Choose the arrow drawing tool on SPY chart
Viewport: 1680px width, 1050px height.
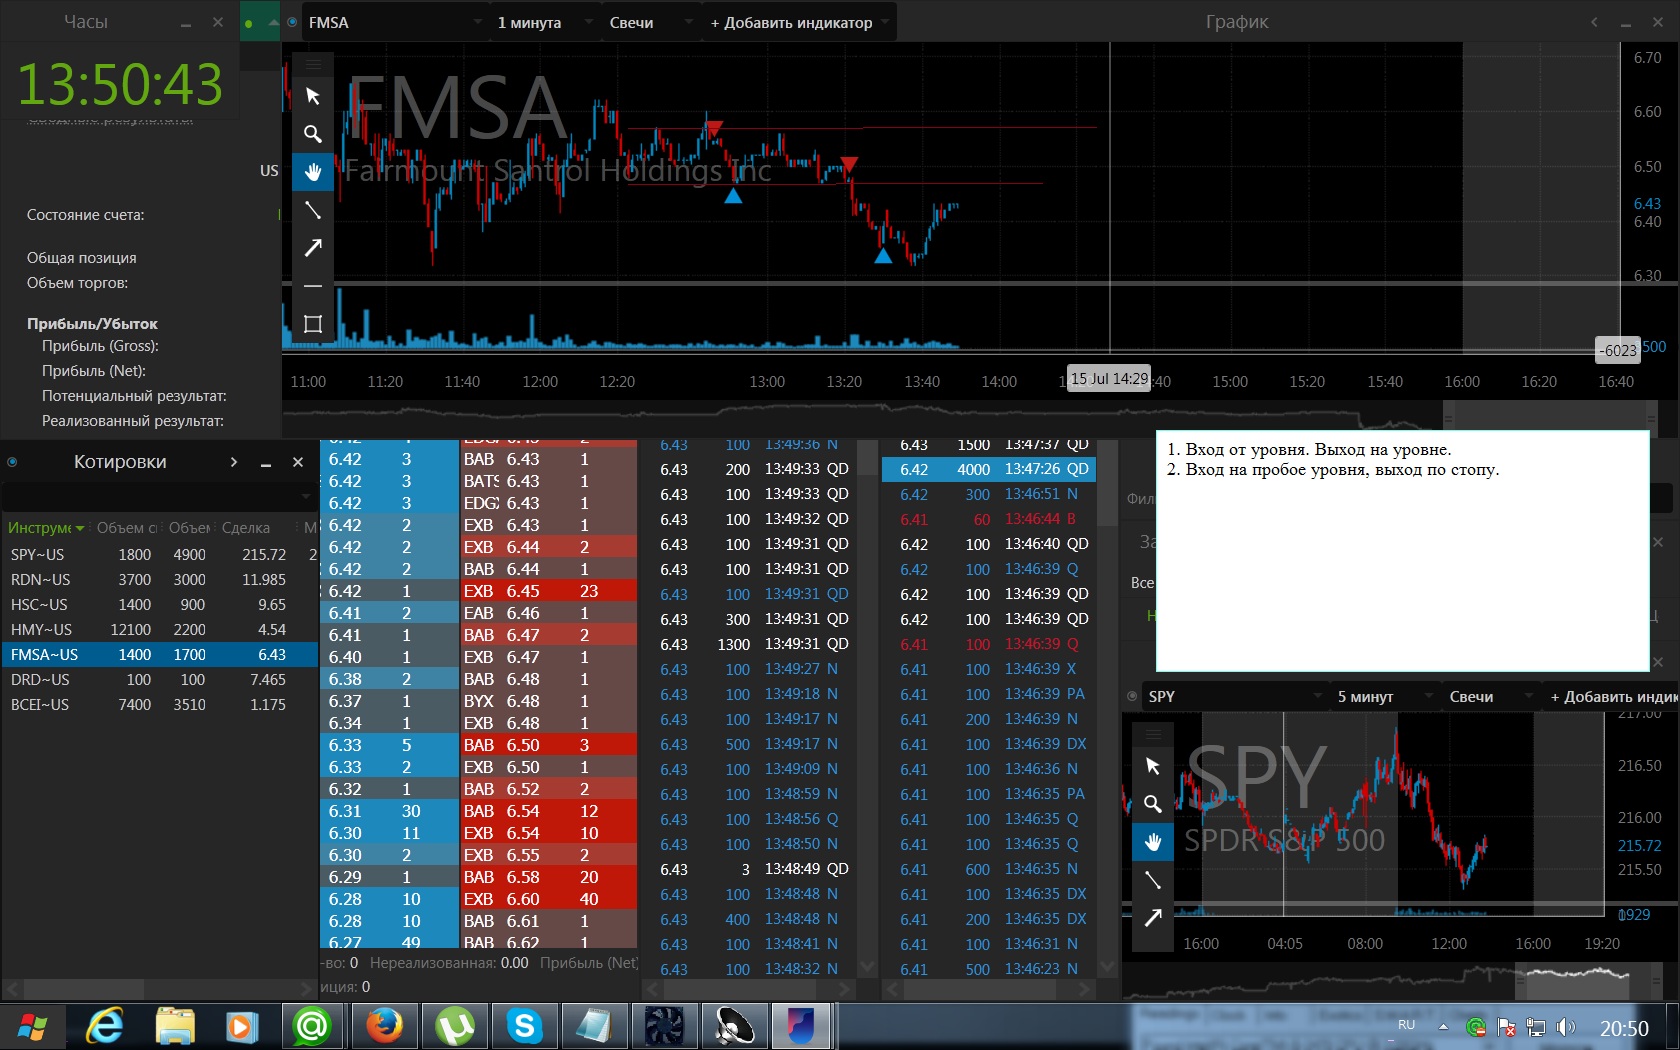coord(1153,918)
